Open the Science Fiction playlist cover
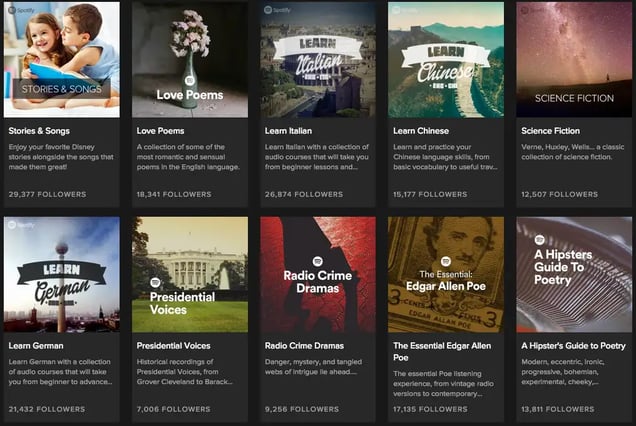 coord(574,59)
